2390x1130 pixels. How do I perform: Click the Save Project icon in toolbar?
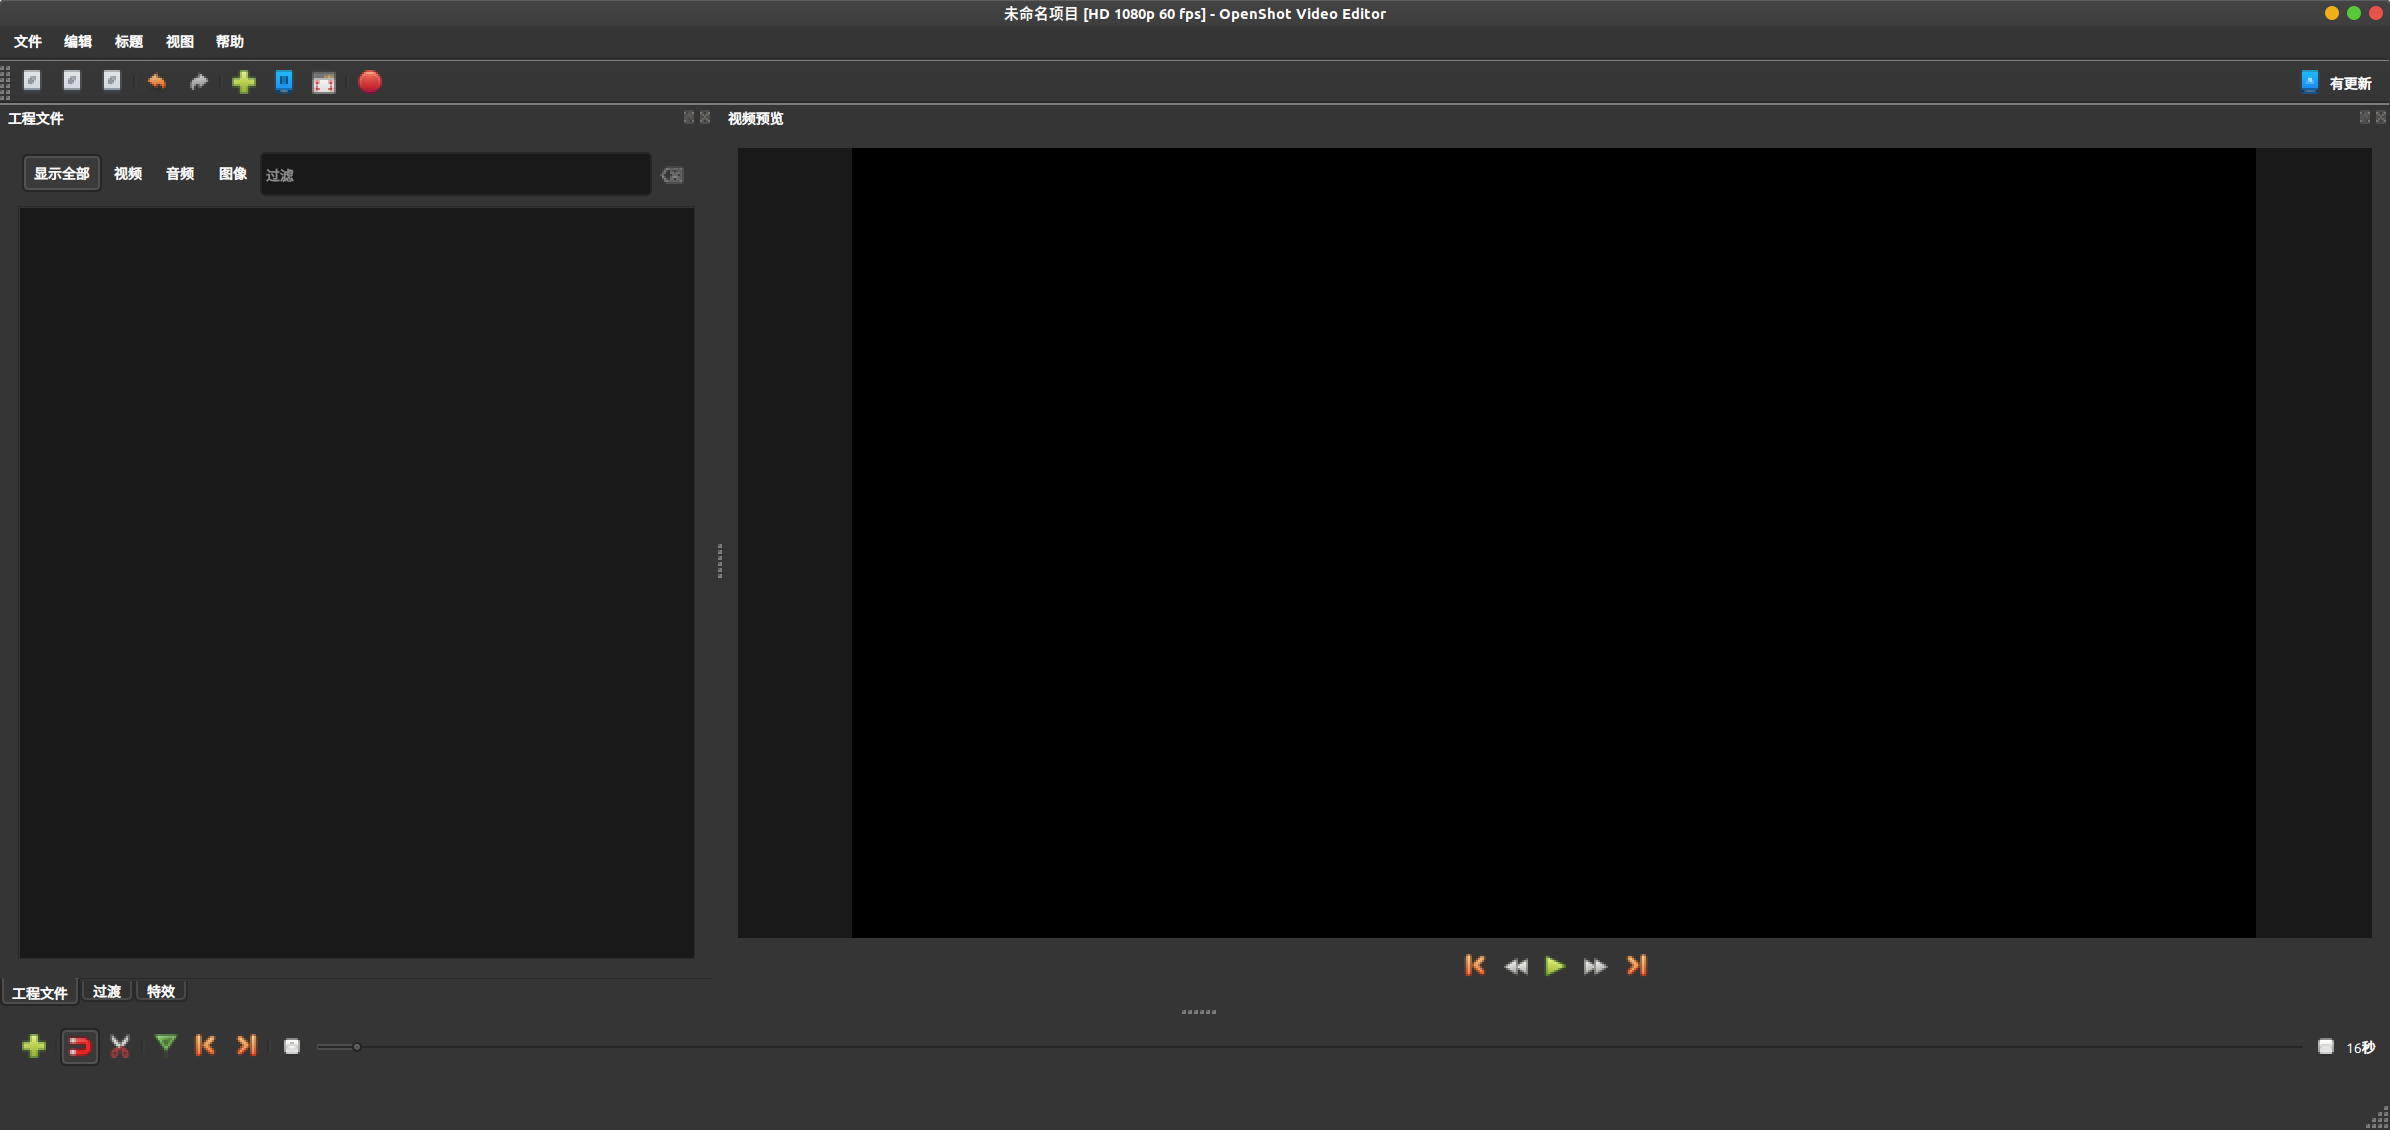[x=112, y=81]
